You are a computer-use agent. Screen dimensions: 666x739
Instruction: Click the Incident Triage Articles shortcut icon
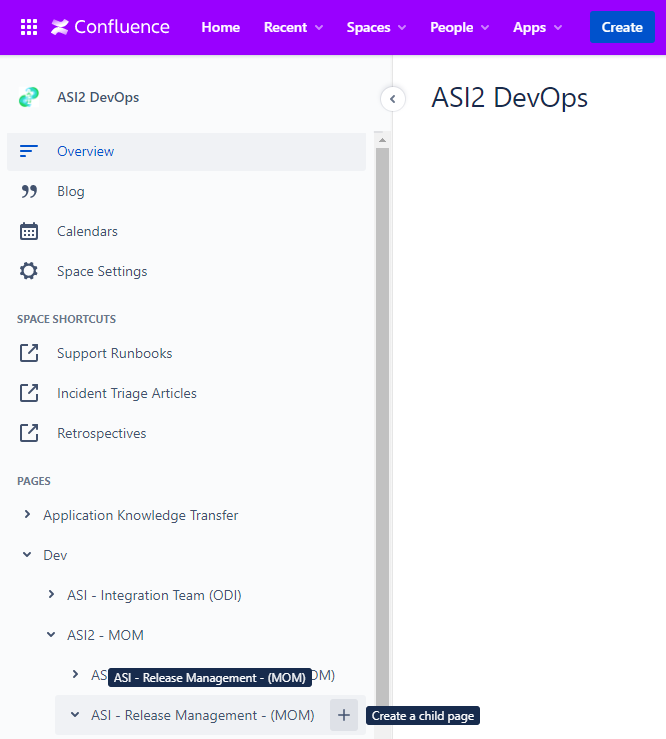(29, 393)
